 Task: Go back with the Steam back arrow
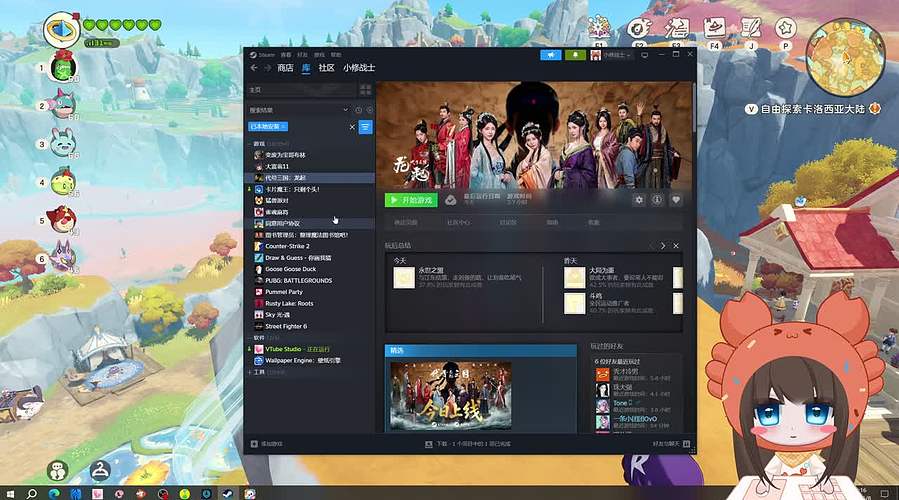[254, 68]
